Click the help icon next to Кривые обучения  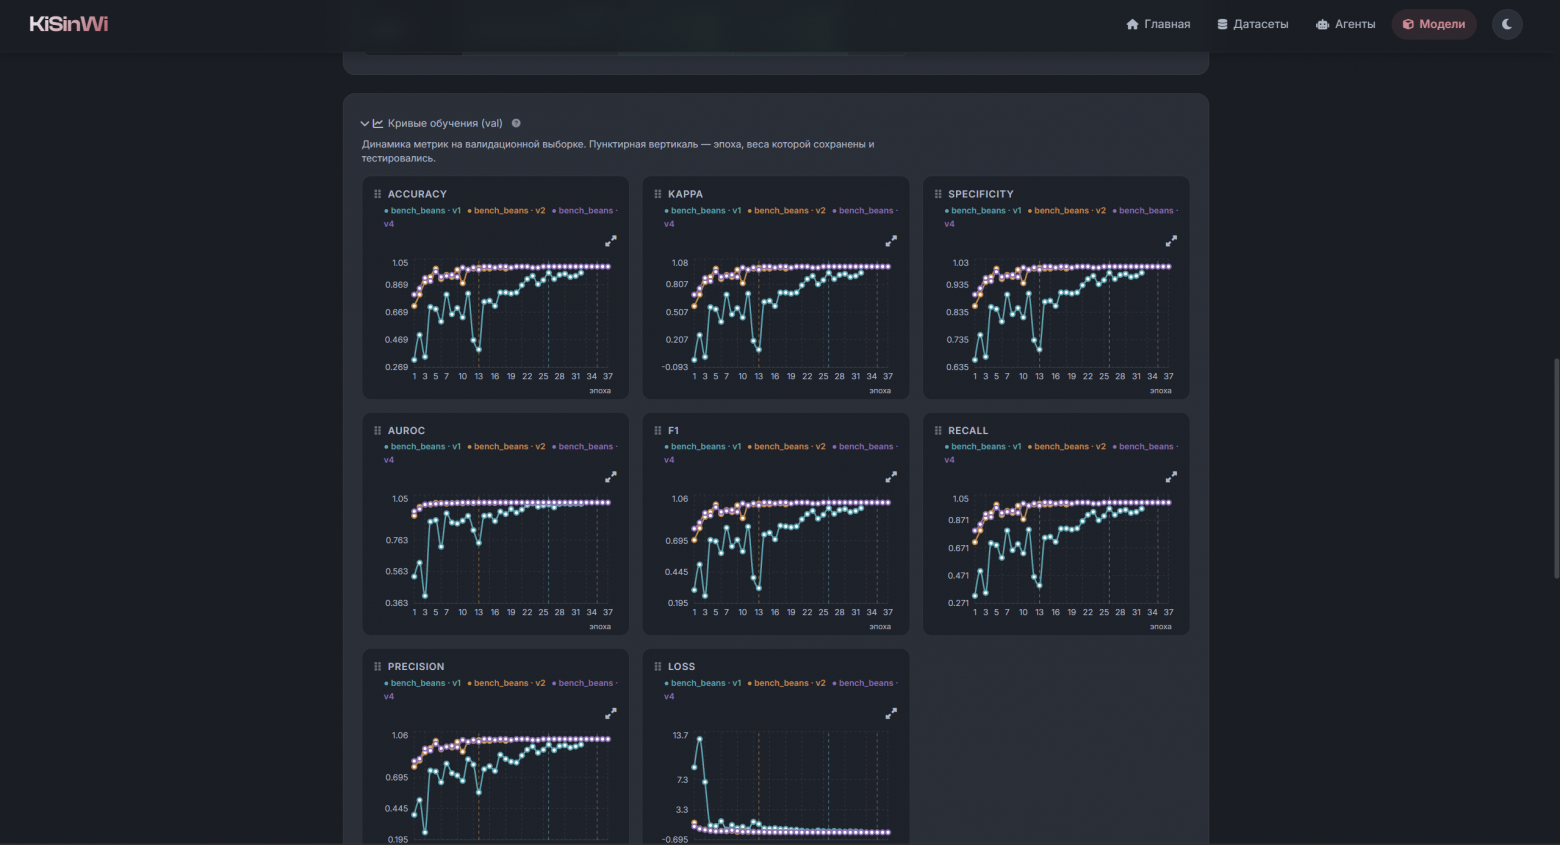coord(516,124)
